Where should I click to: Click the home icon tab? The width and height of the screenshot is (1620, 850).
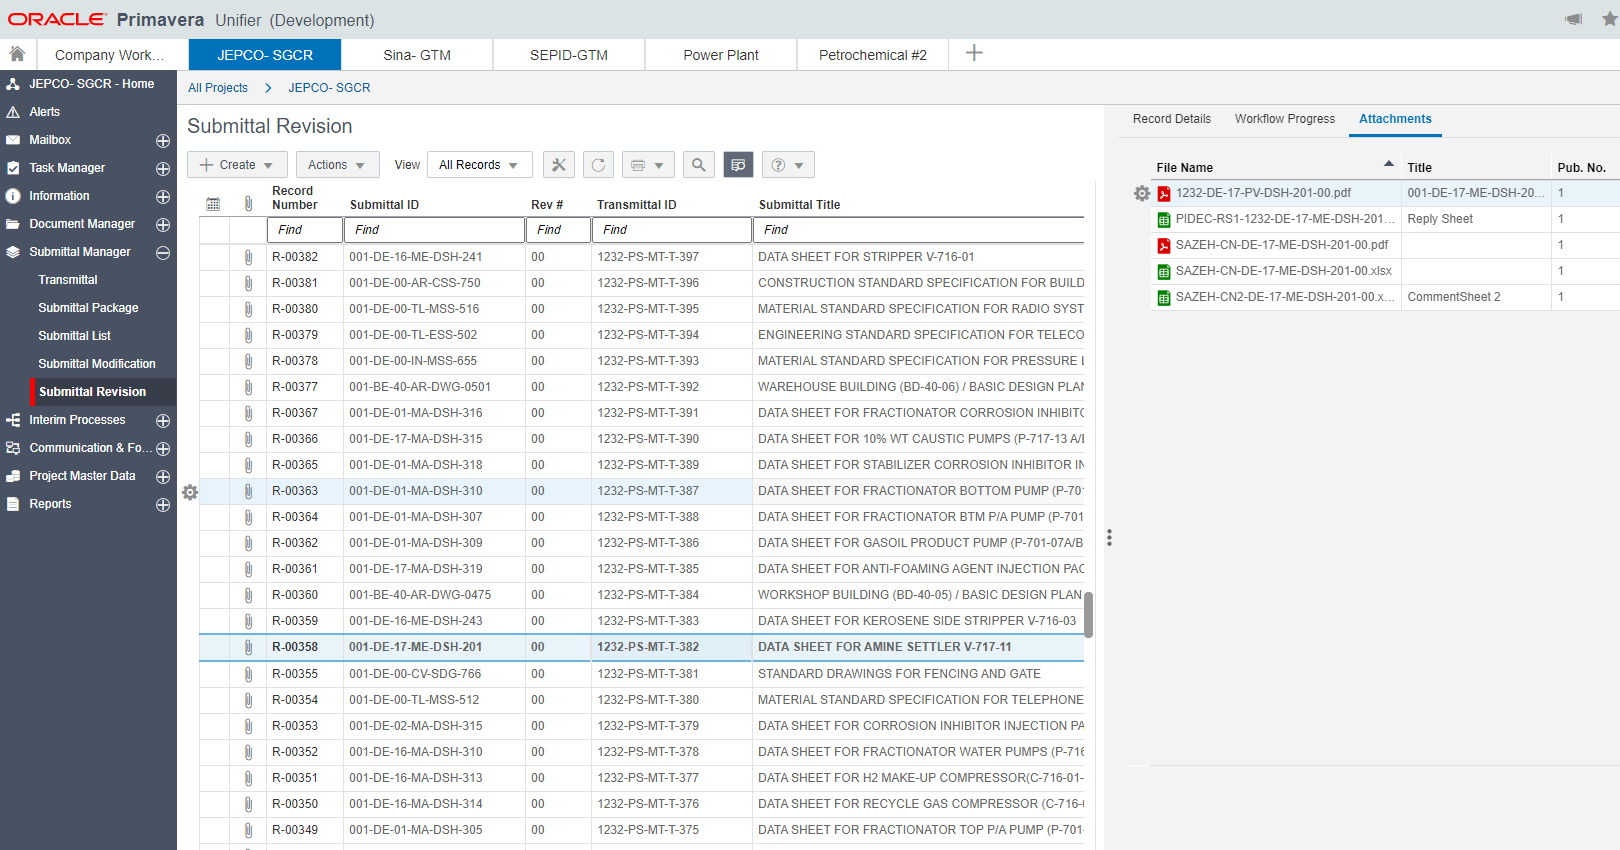pyautogui.click(x=17, y=54)
